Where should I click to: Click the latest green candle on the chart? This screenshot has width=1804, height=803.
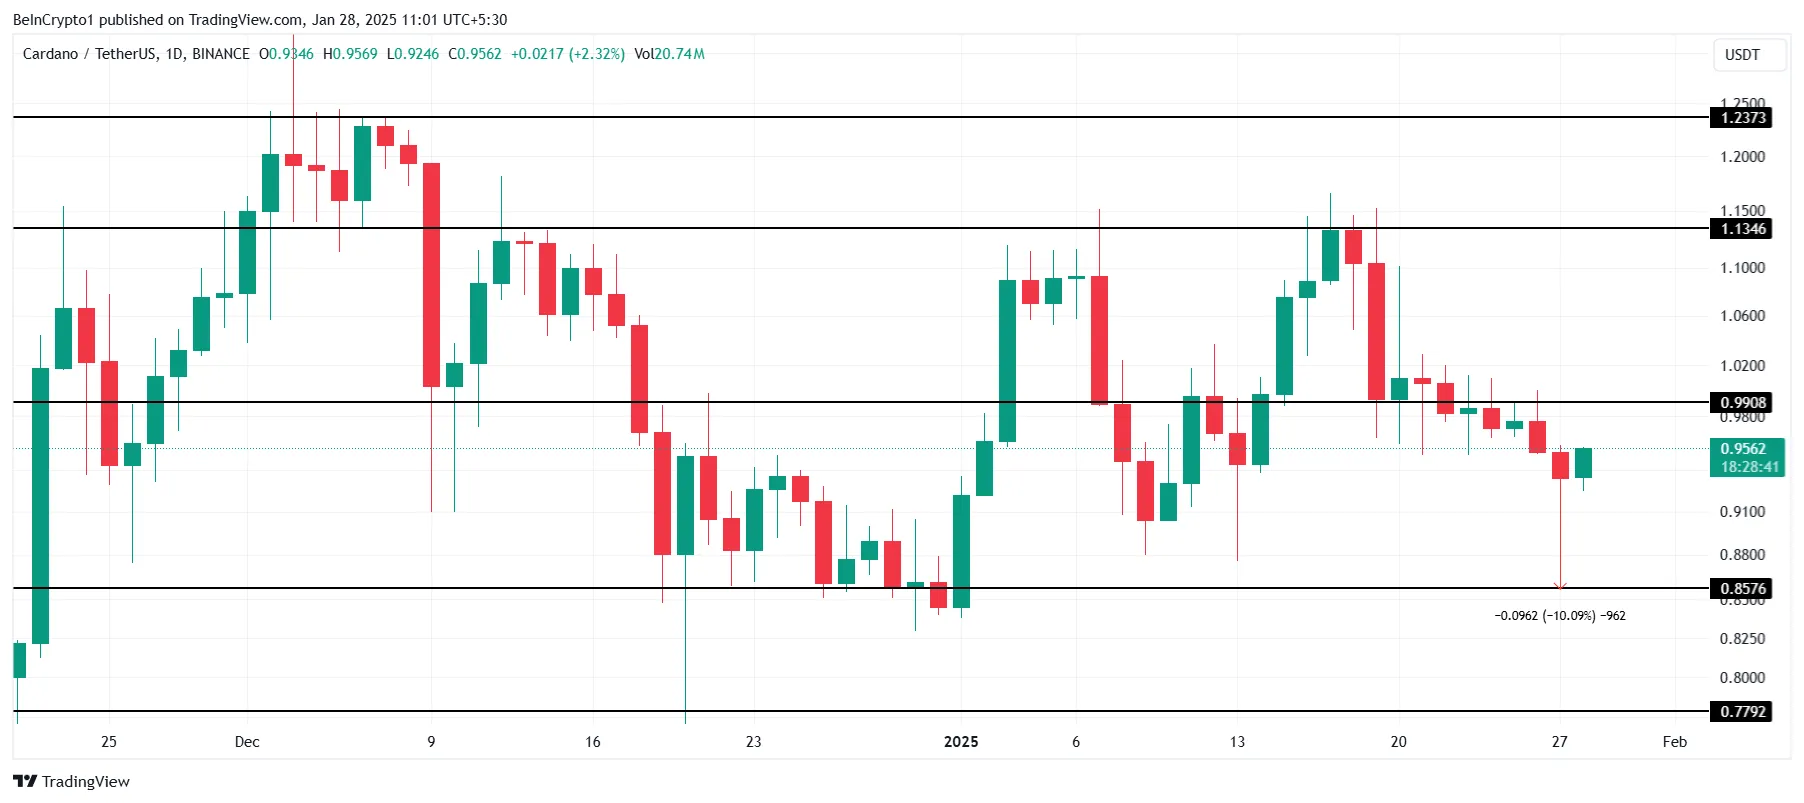click(1583, 463)
